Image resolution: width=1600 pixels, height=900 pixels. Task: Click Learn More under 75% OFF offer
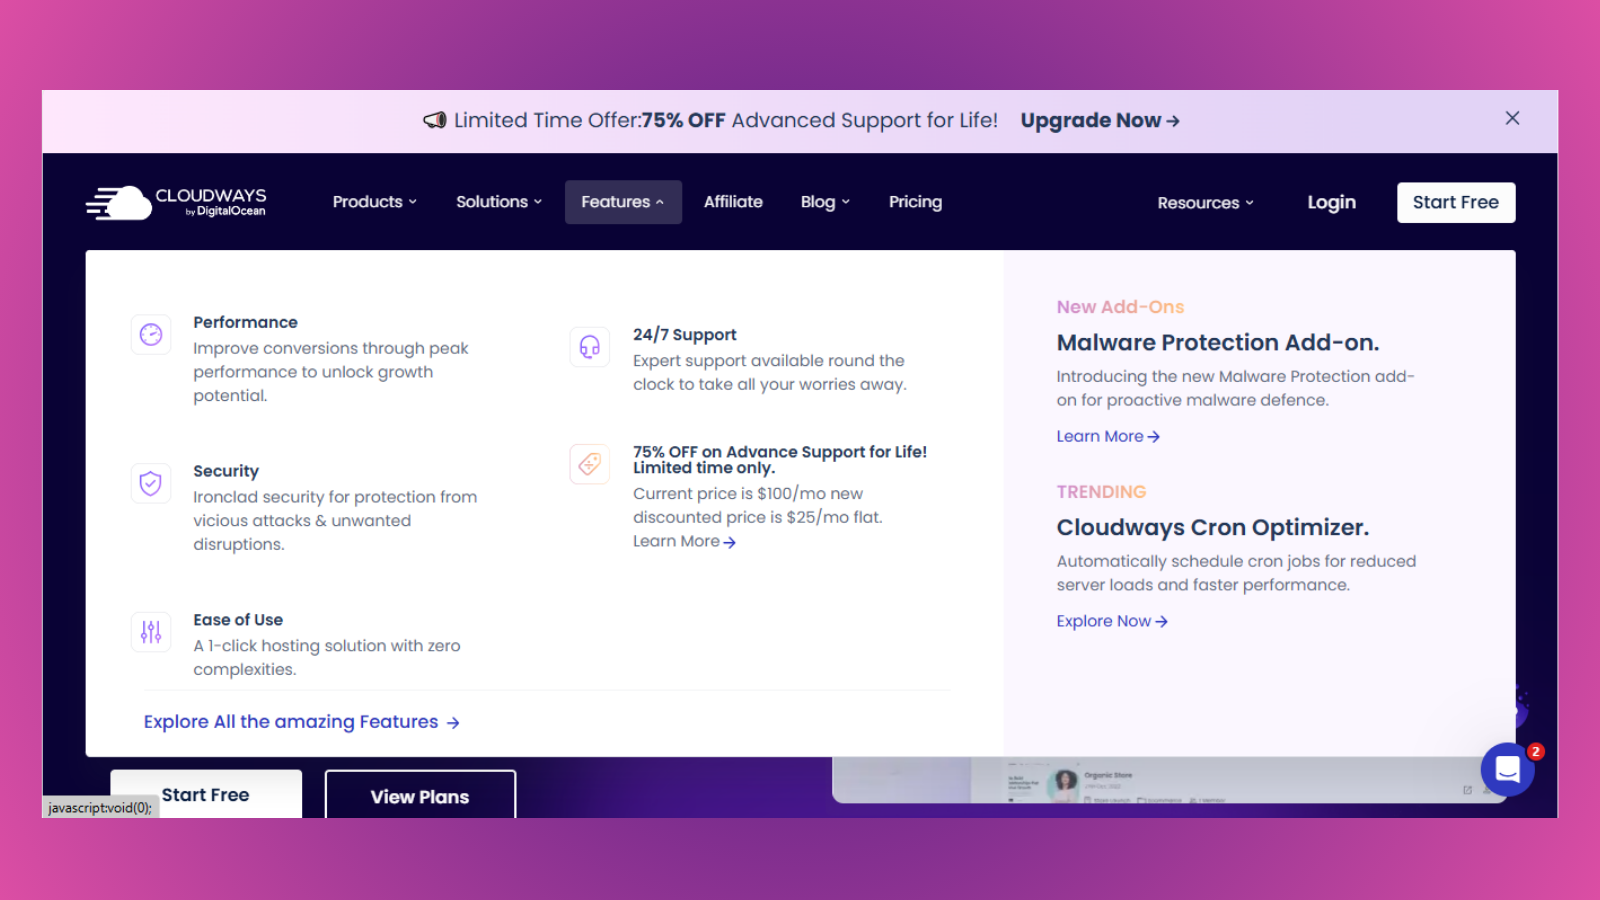[684, 541]
